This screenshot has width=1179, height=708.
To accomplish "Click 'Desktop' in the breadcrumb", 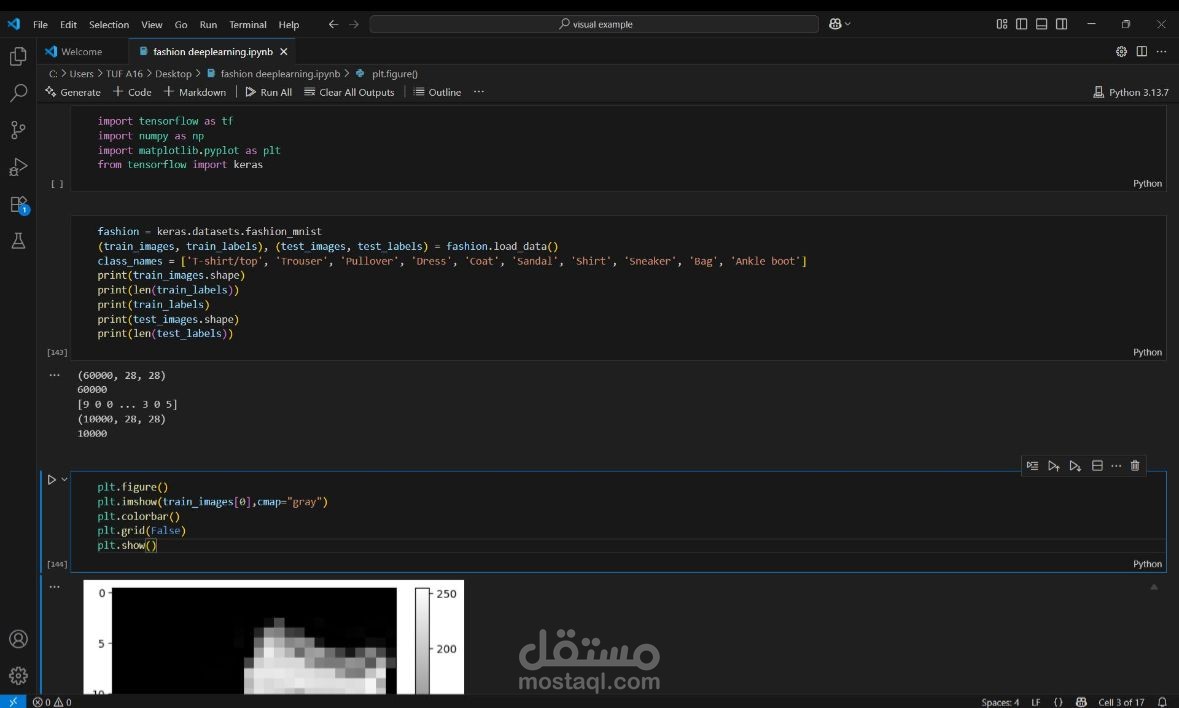I will (x=174, y=74).
